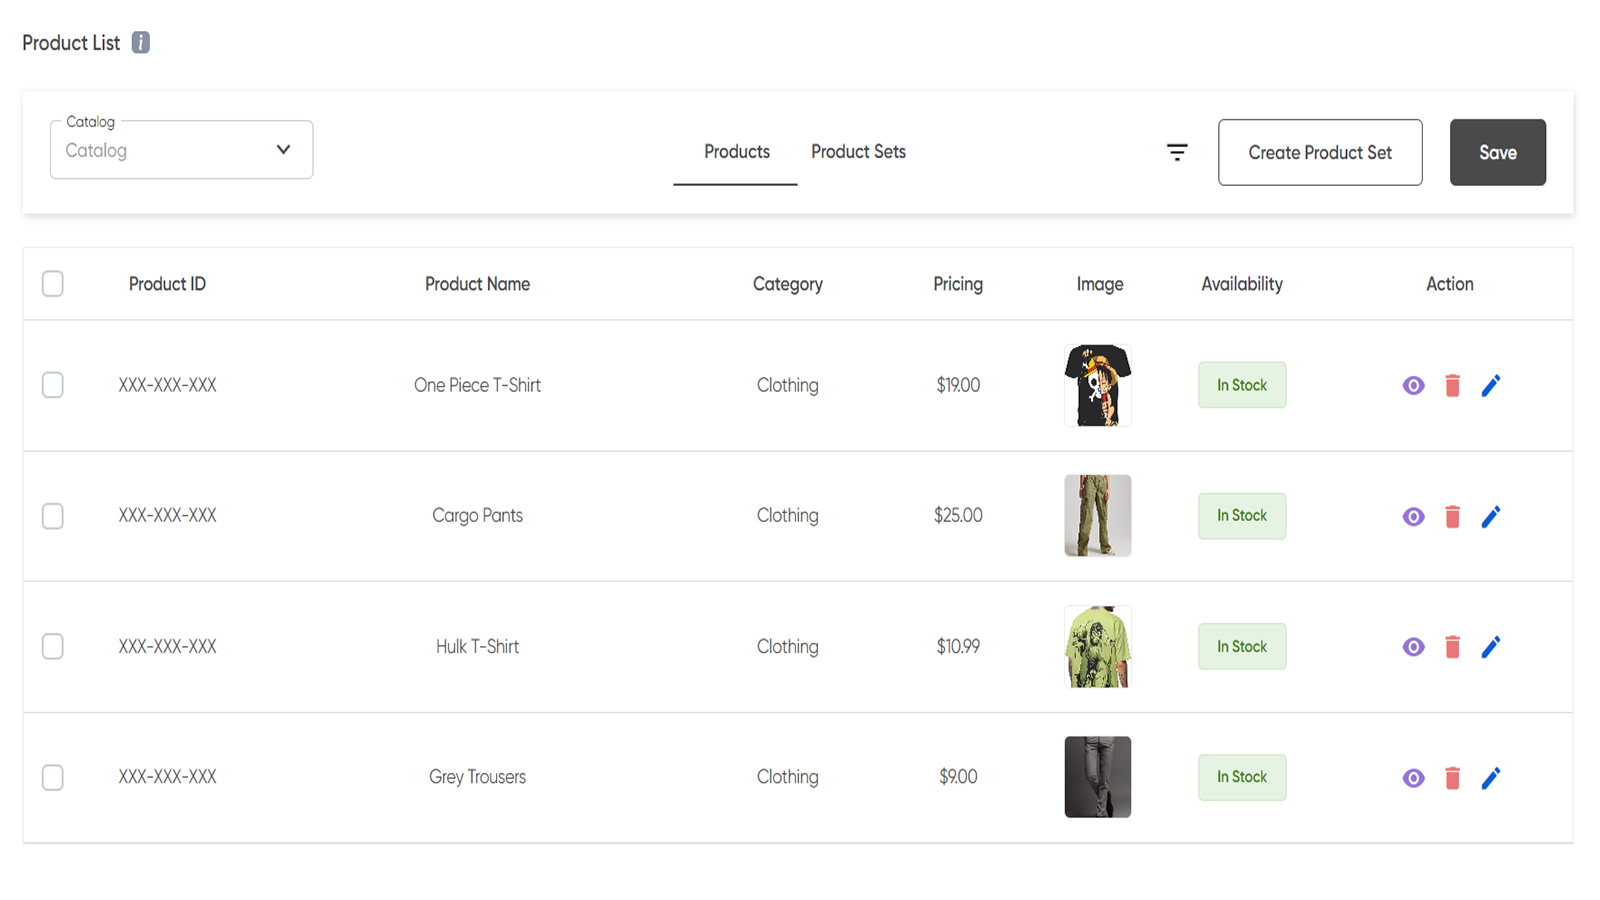The width and height of the screenshot is (1600, 900).
Task: Open the Grey Trousers product image thumbnail
Action: coord(1098,777)
